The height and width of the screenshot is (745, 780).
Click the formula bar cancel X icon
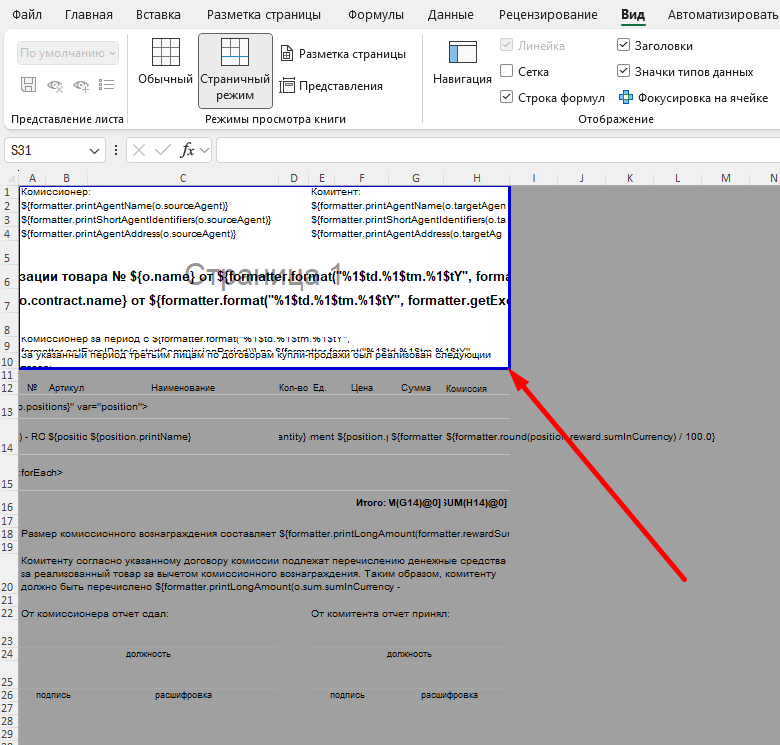[139, 150]
